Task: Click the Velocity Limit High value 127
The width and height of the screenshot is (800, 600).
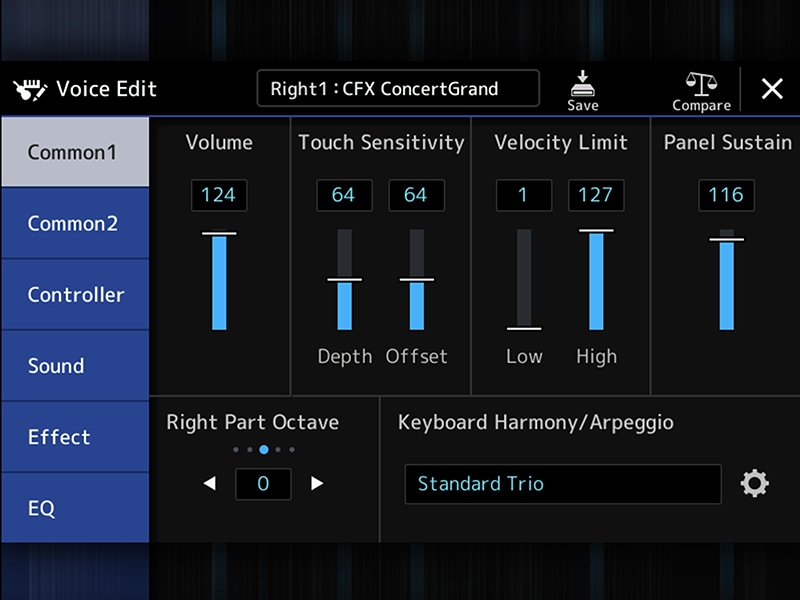Action: (x=595, y=195)
